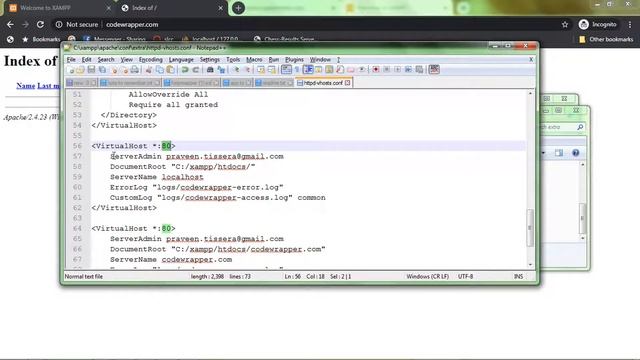Click 'Require all granted' on line 52

pyautogui.click(x=173, y=105)
